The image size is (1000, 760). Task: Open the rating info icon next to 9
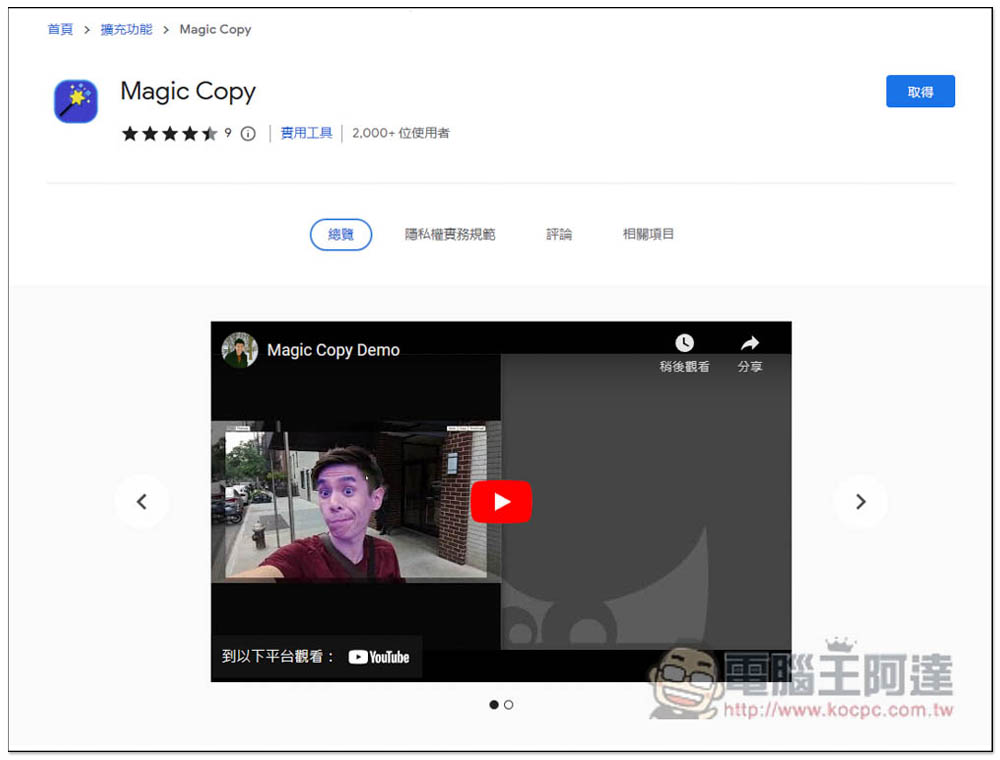(248, 133)
